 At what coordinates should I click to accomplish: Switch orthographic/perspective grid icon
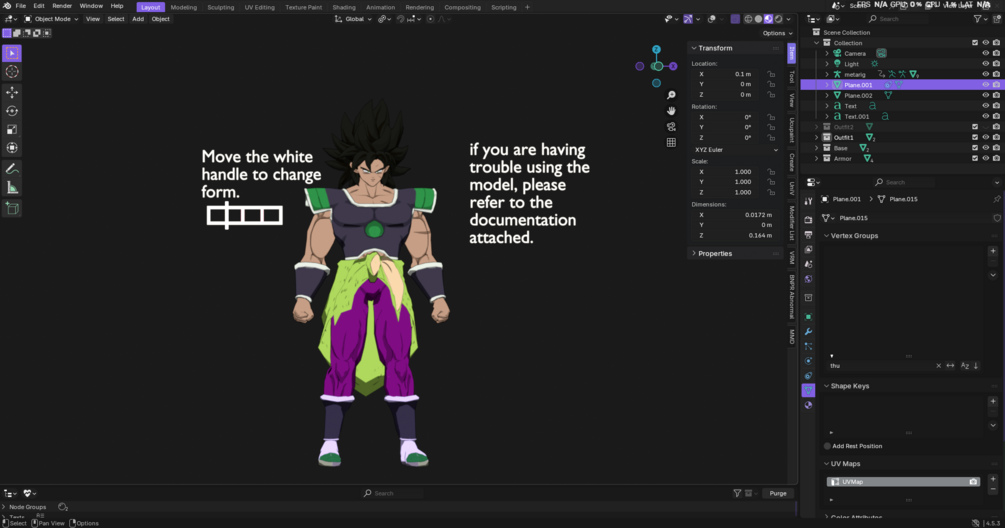[x=671, y=142]
